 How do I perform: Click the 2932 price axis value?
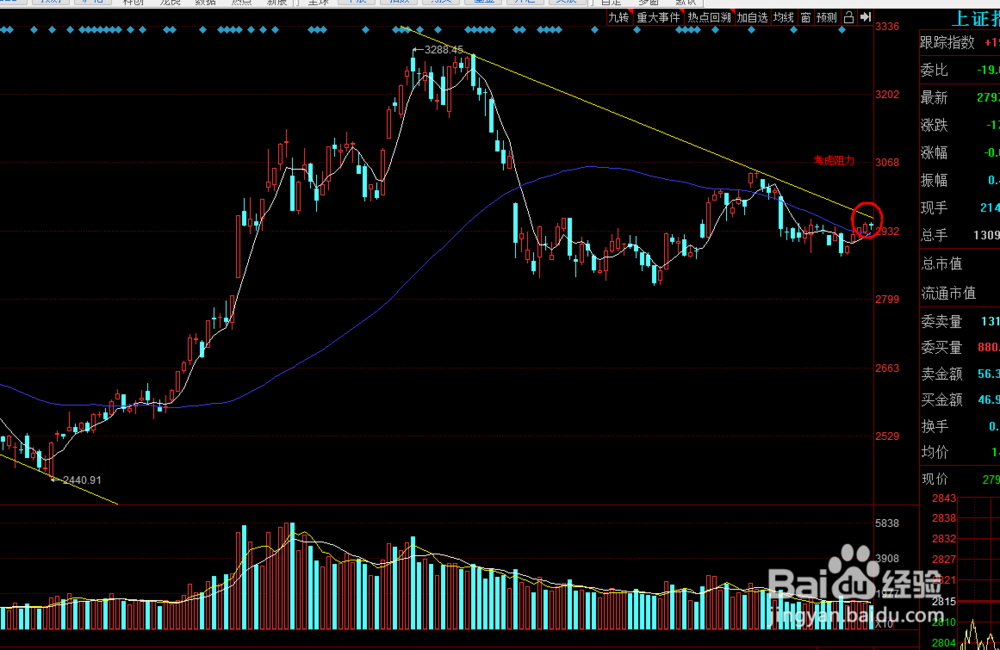[888, 231]
